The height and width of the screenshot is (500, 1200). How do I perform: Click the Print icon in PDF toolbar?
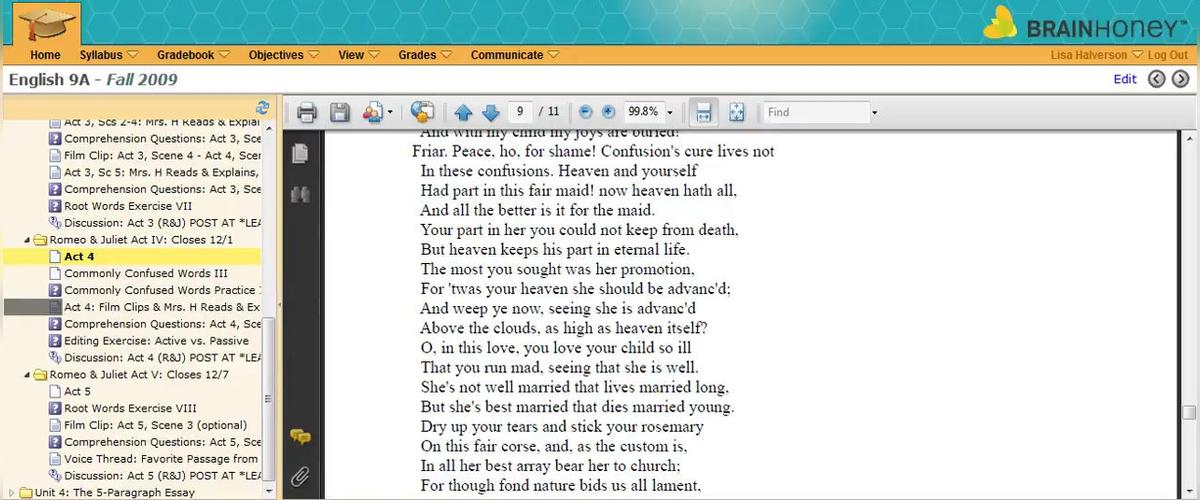[x=307, y=112]
